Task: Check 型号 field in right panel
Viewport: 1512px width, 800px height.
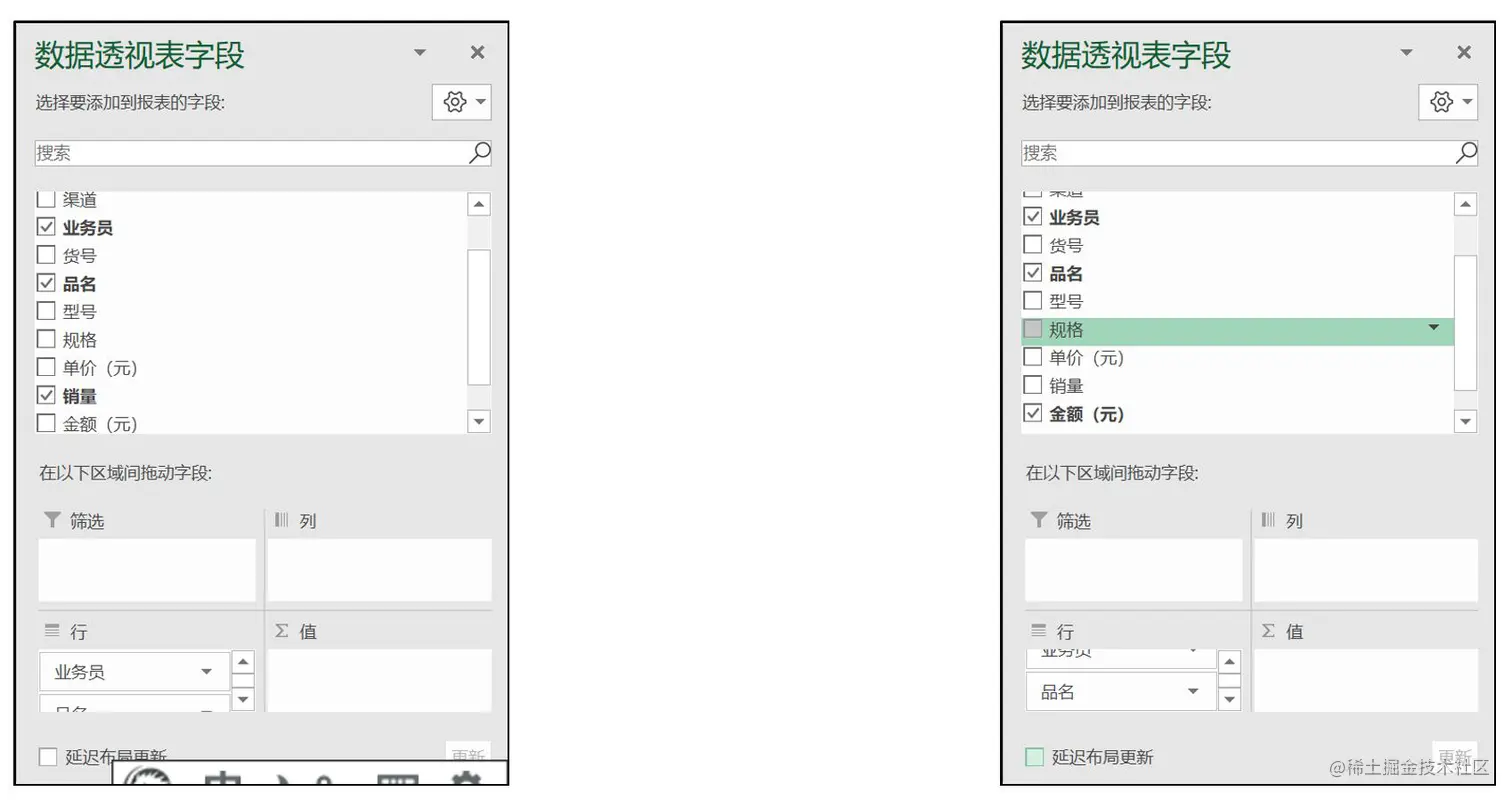Action: pyautogui.click(x=1033, y=301)
